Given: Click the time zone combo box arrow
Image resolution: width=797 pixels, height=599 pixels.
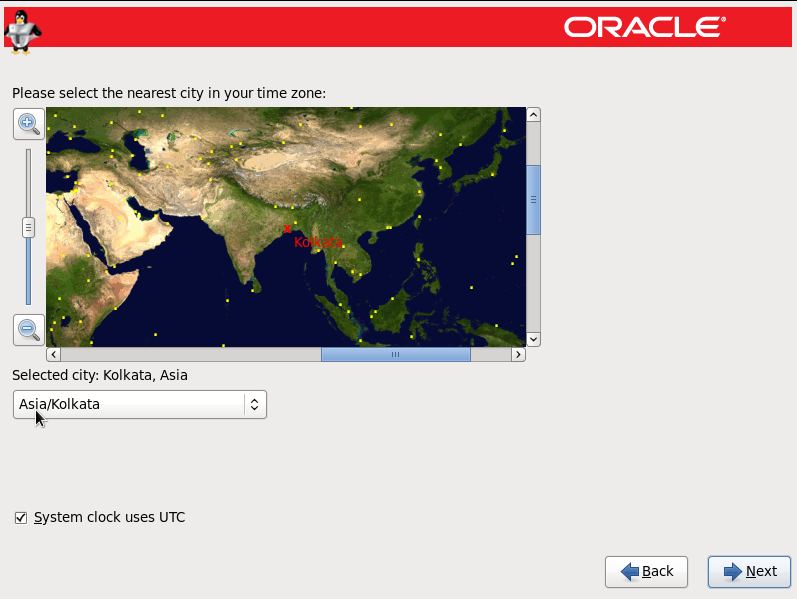Looking at the screenshot, I should point(255,404).
